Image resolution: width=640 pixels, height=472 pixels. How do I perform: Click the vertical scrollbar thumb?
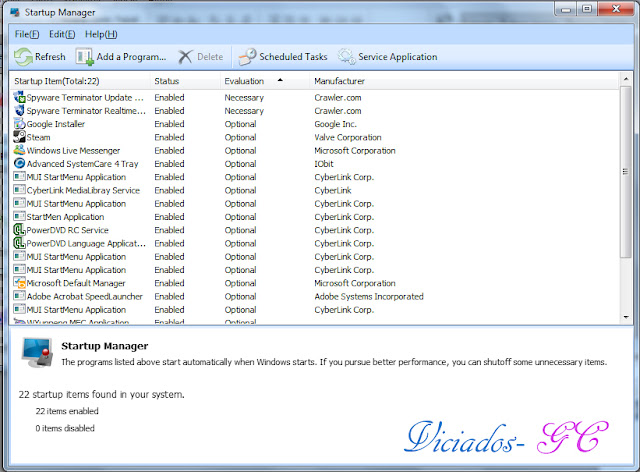(x=626, y=171)
